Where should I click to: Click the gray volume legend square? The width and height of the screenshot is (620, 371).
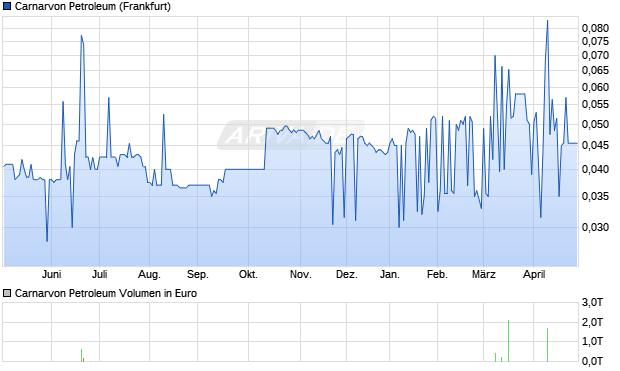[7, 293]
